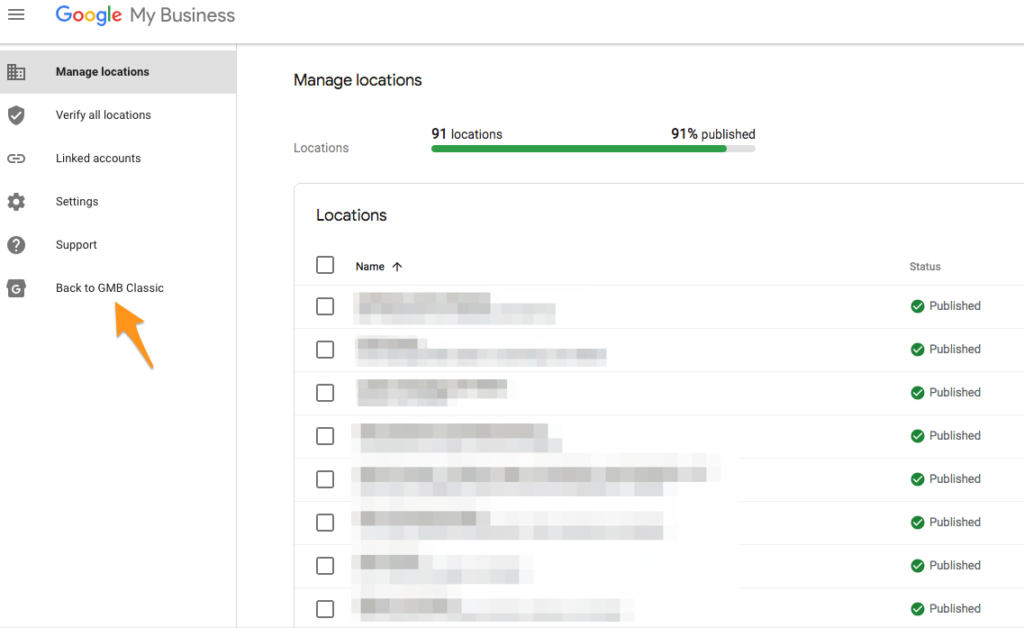1024x628 pixels.
Task: Click the Support sidebar entry
Action: pyautogui.click(x=76, y=244)
